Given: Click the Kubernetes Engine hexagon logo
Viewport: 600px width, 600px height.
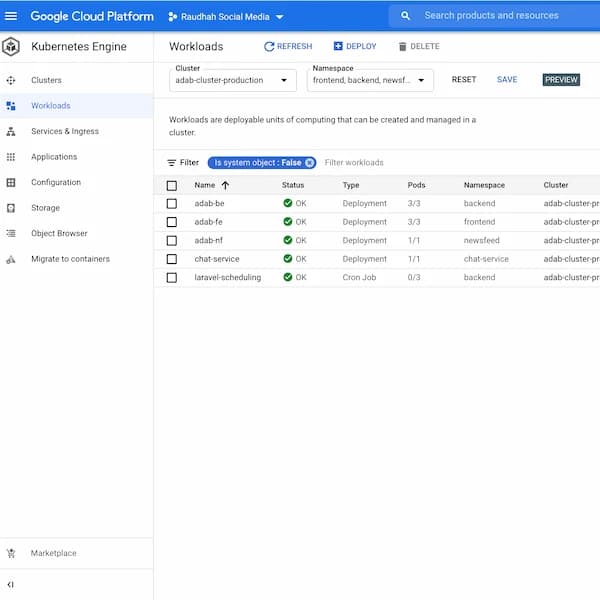Looking at the screenshot, I should [11, 46].
